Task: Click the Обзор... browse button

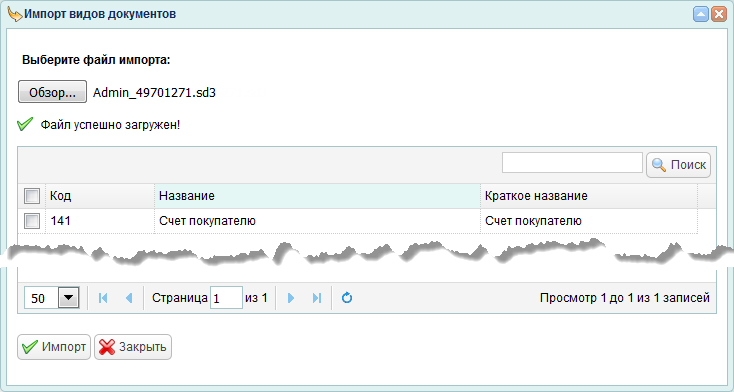Action: coord(52,92)
